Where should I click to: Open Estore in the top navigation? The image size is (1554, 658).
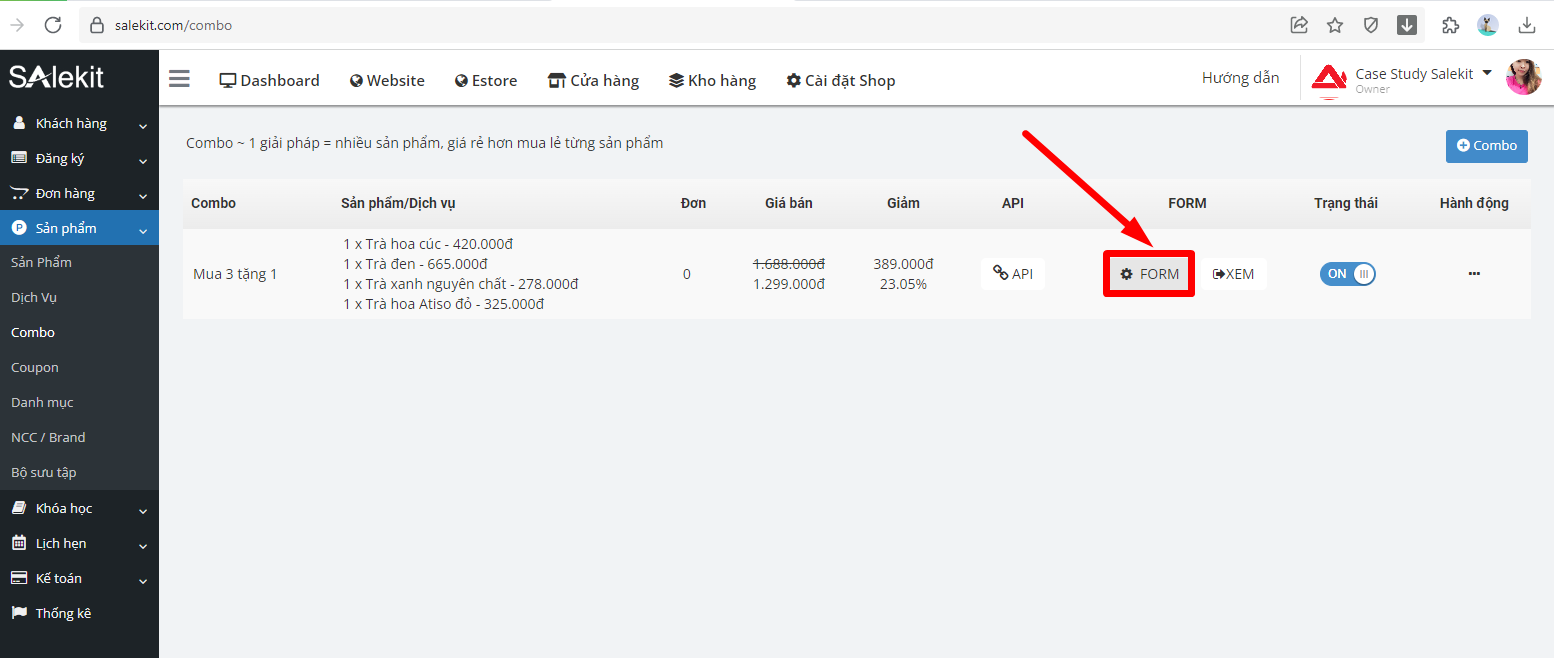pos(486,80)
